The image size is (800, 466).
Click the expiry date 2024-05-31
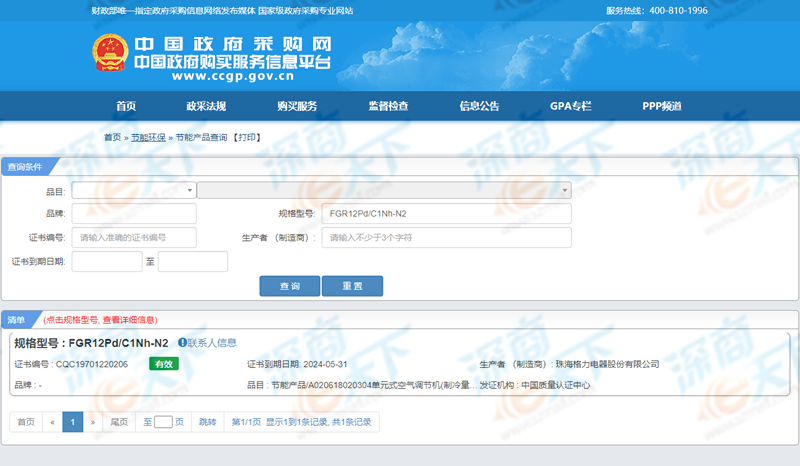click(x=325, y=364)
